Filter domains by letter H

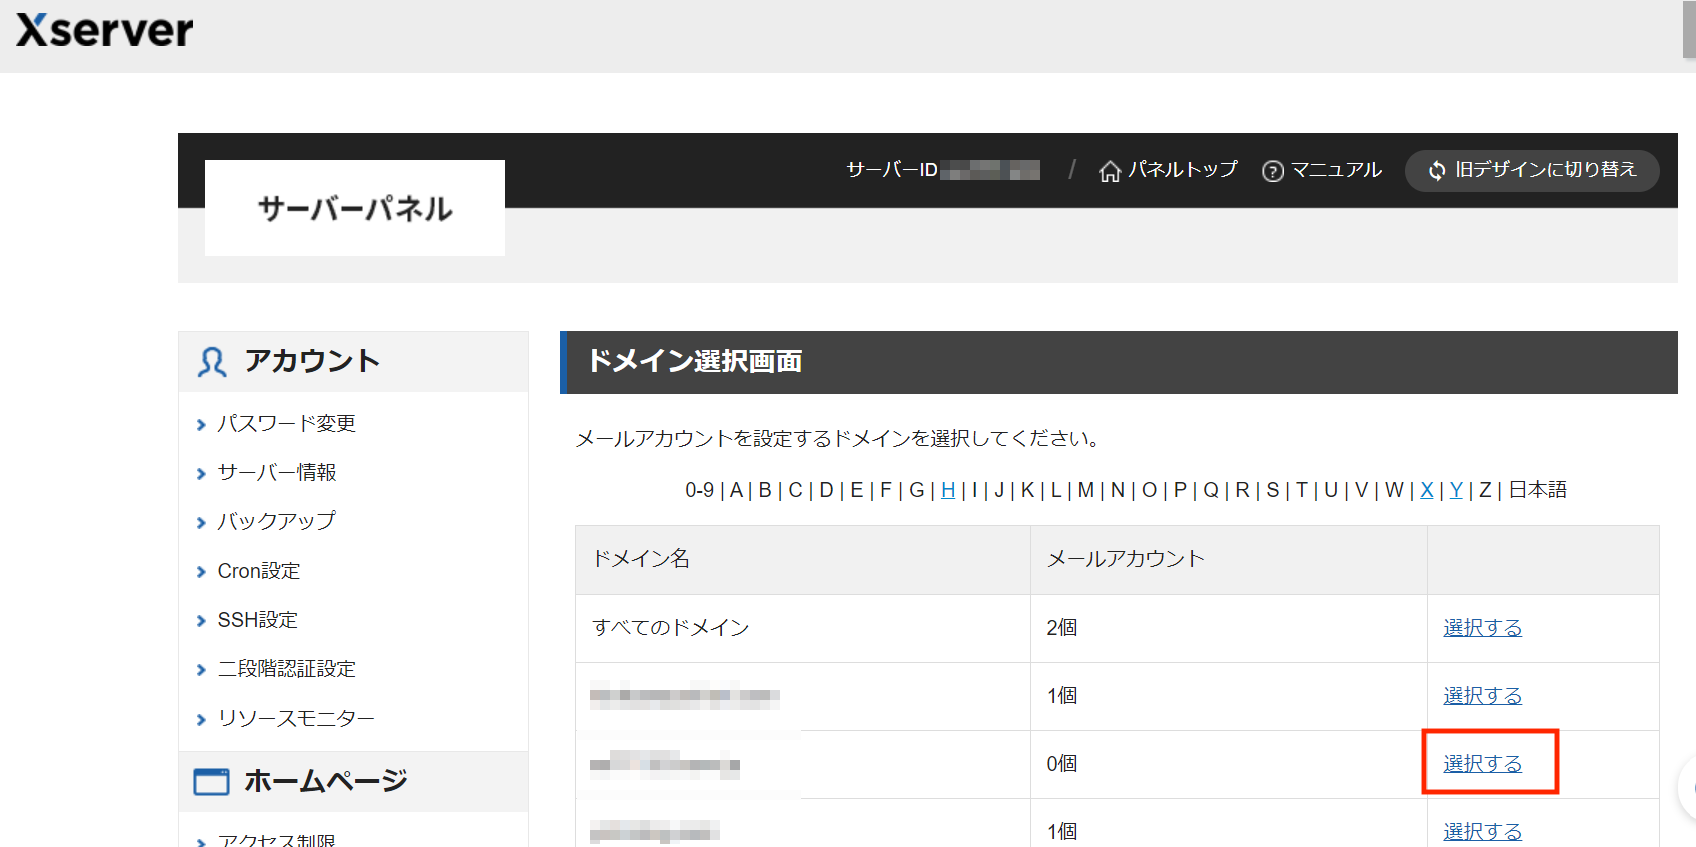point(948,490)
